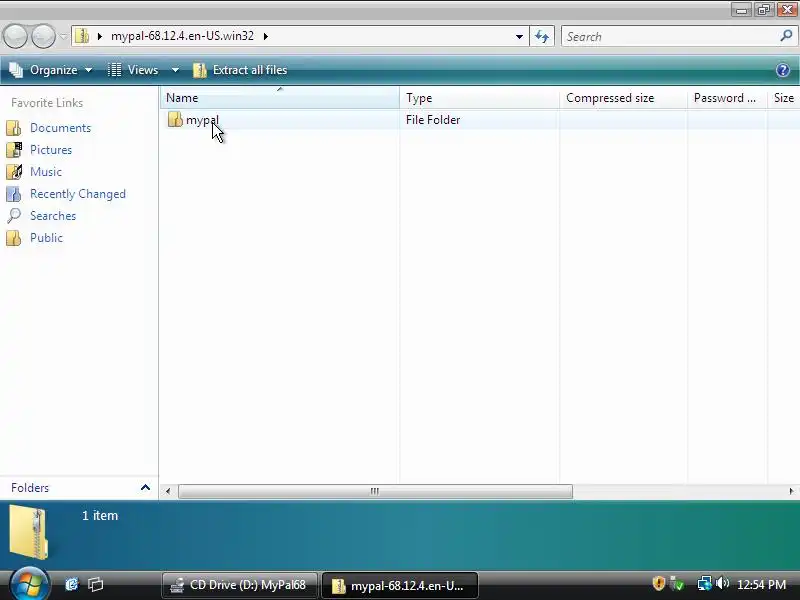Open the Recently Changed link
The height and width of the screenshot is (600, 800).
coord(78,194)
